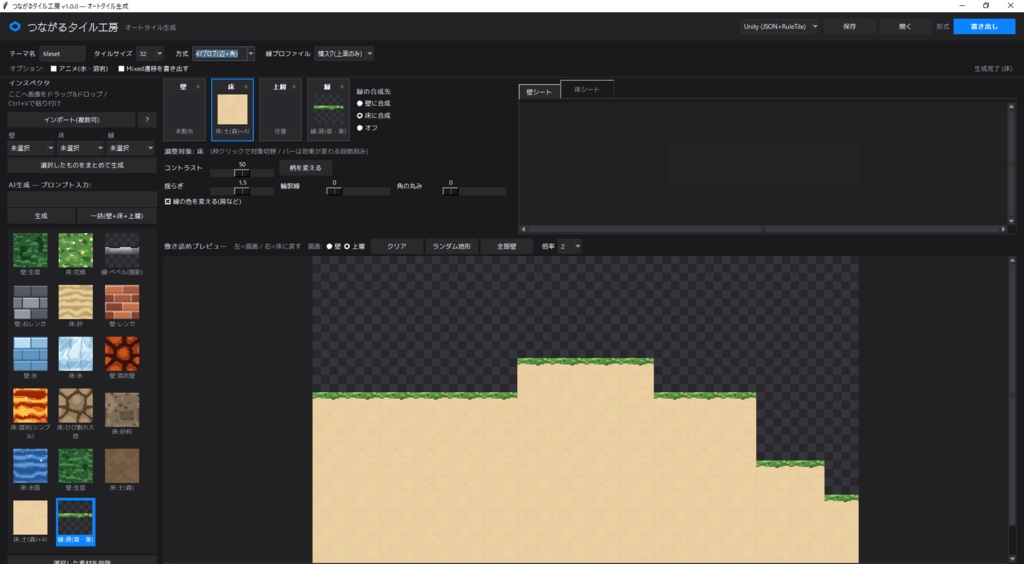Switch to the 壁シート tab
Viewport: 1024px width, 564px height.
tap(539, 92)
